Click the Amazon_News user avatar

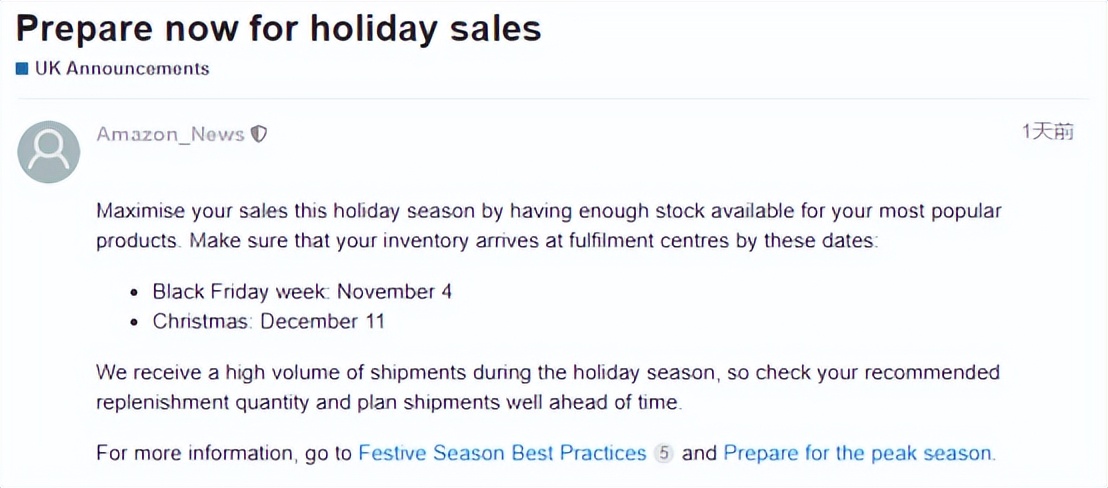click(x=49, y=152)
